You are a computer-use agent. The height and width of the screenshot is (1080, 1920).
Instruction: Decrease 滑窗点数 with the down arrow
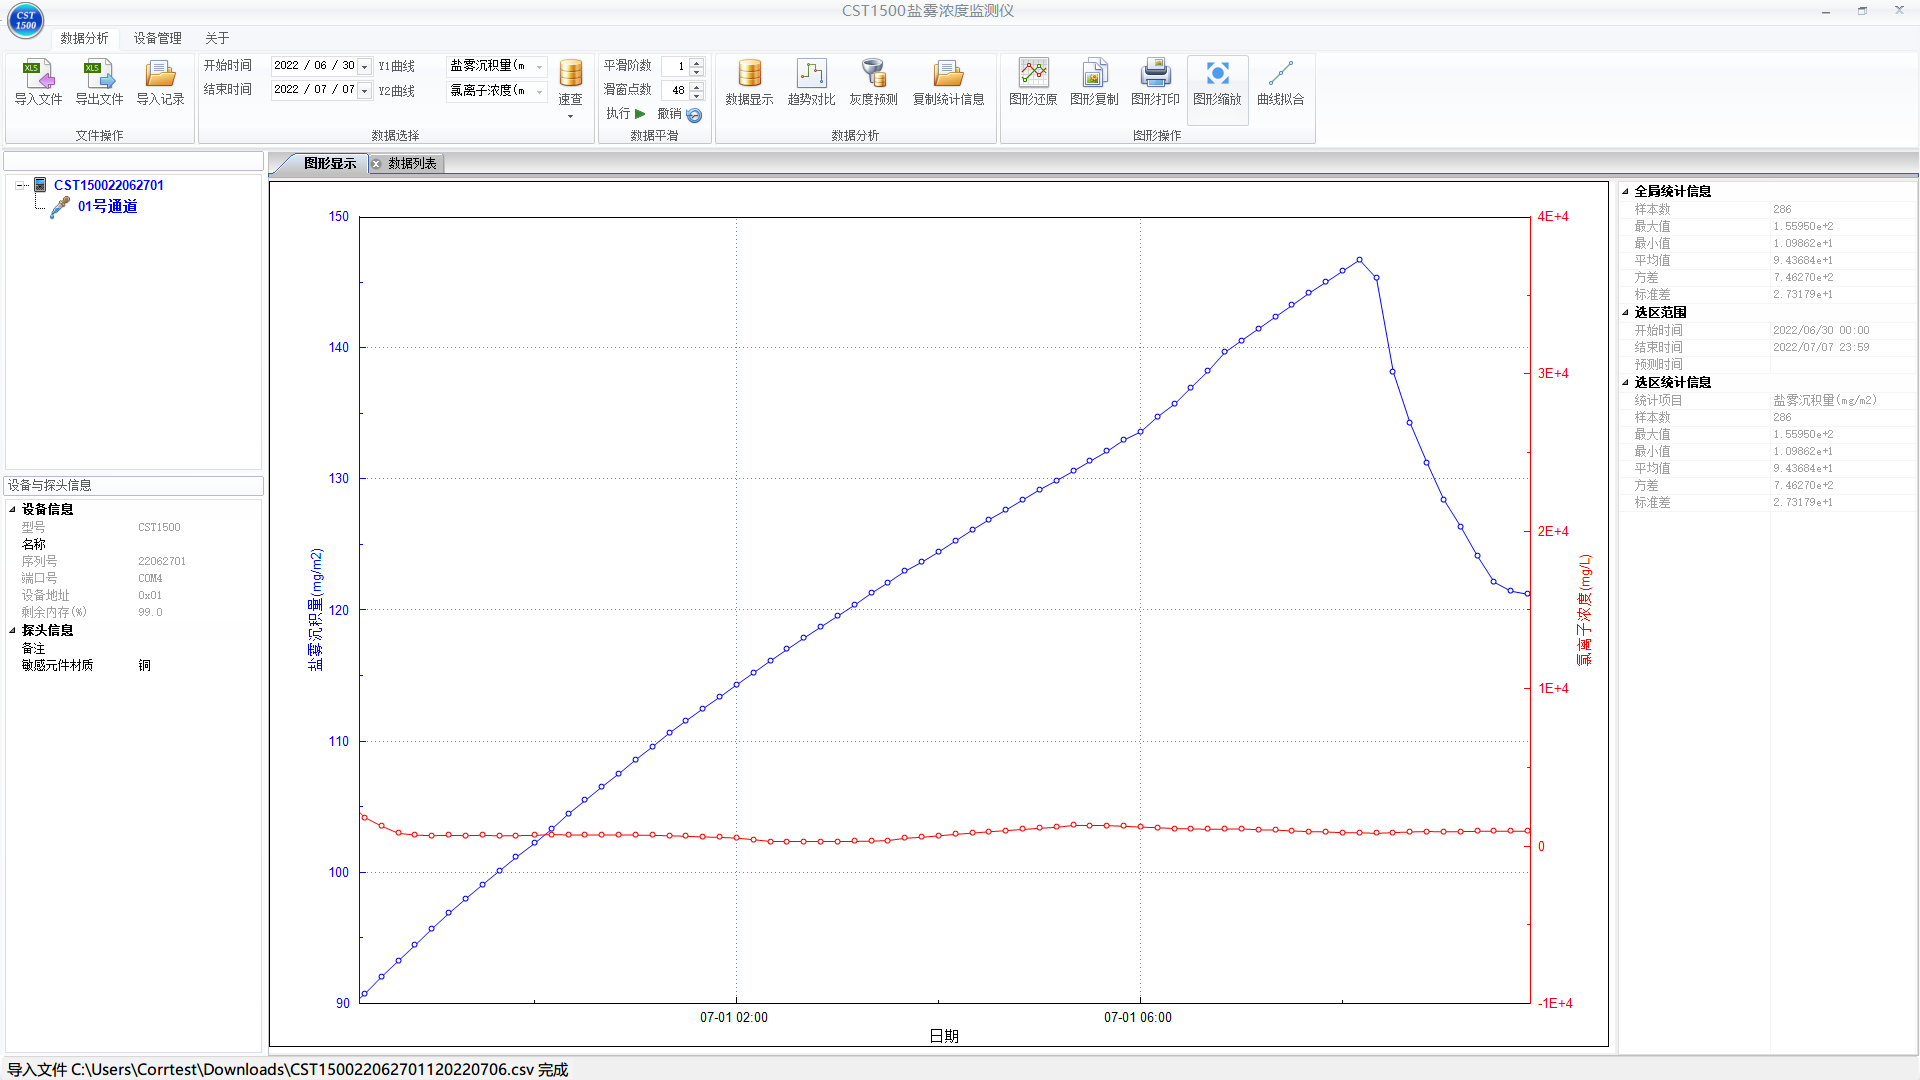[697, 95]
